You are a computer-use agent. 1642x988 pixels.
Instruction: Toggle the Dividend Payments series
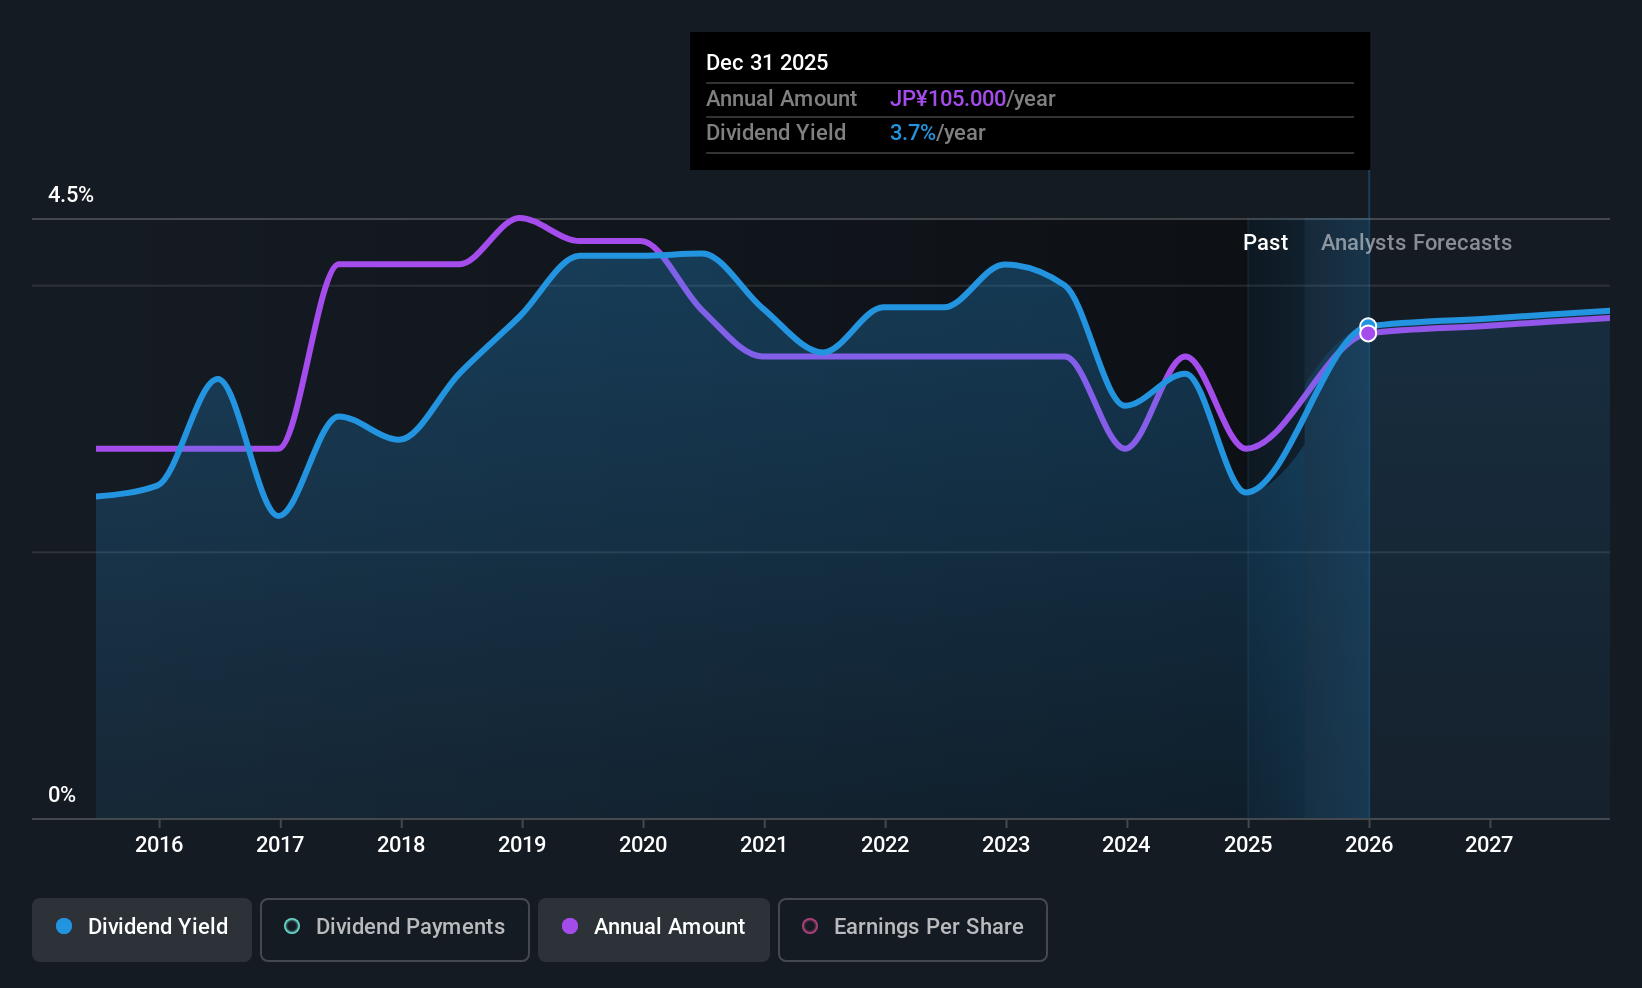point(395,929)
